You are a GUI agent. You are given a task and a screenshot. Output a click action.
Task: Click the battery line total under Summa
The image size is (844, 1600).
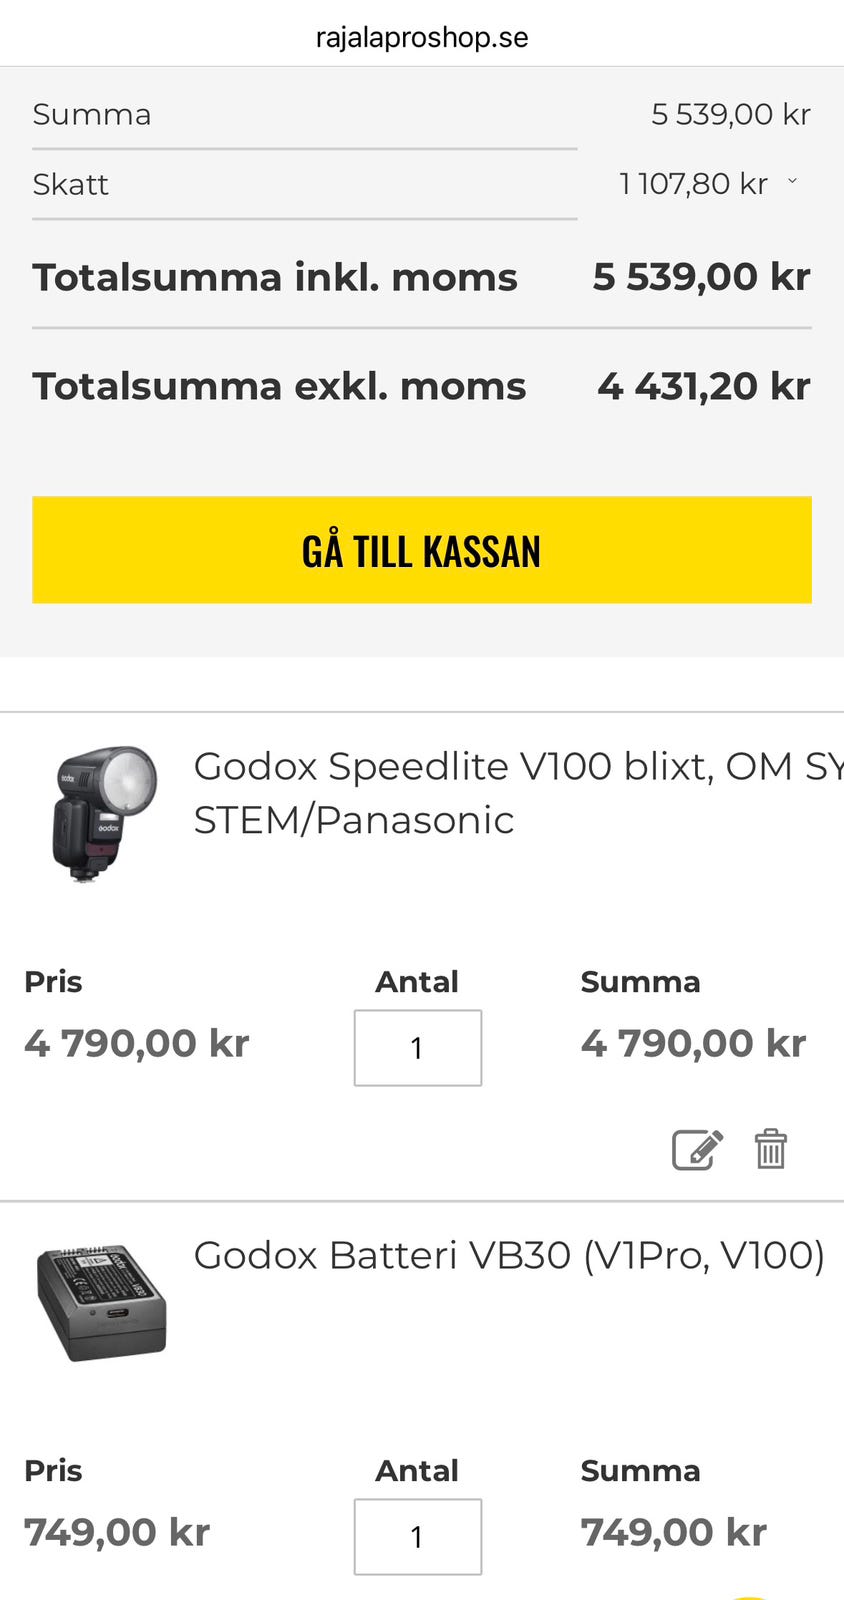(674, 1532)
